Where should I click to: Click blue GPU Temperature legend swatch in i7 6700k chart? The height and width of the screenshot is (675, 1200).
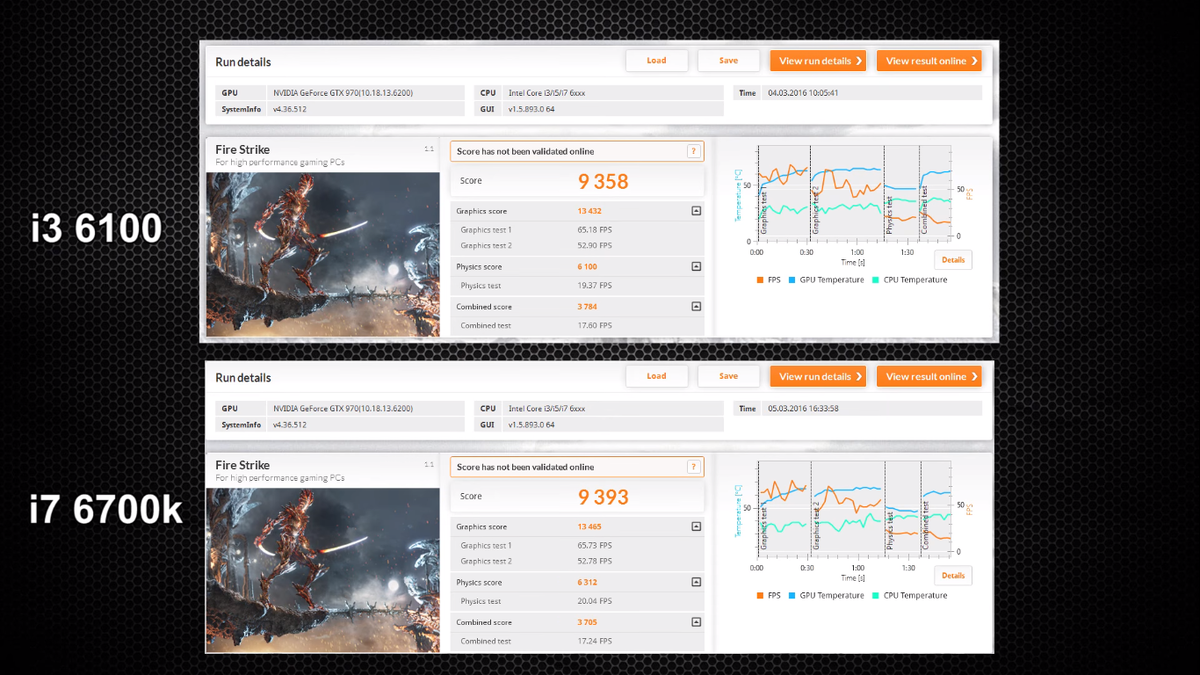coord(792,595)
